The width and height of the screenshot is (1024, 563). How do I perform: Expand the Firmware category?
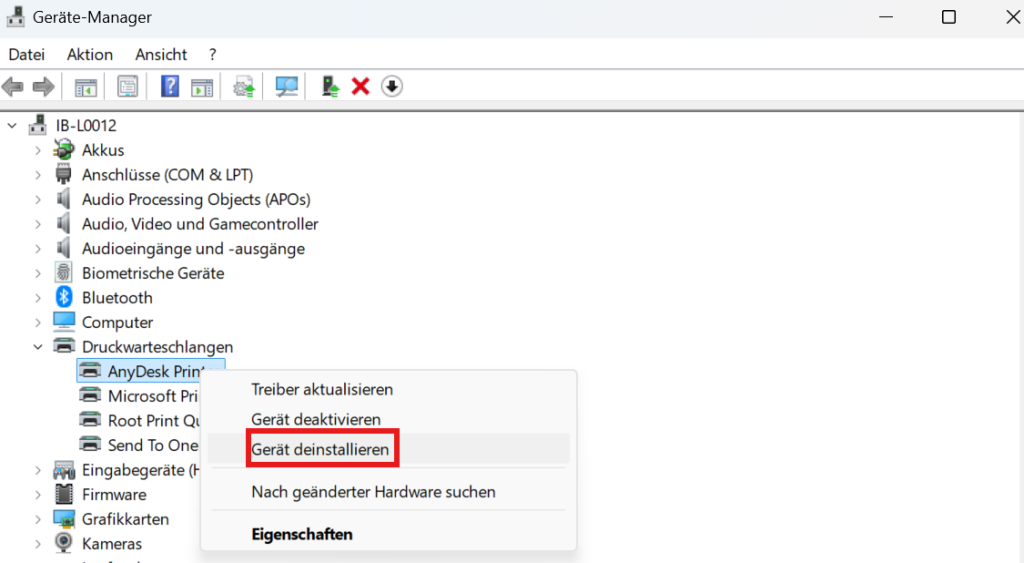[x=38, y=494]
